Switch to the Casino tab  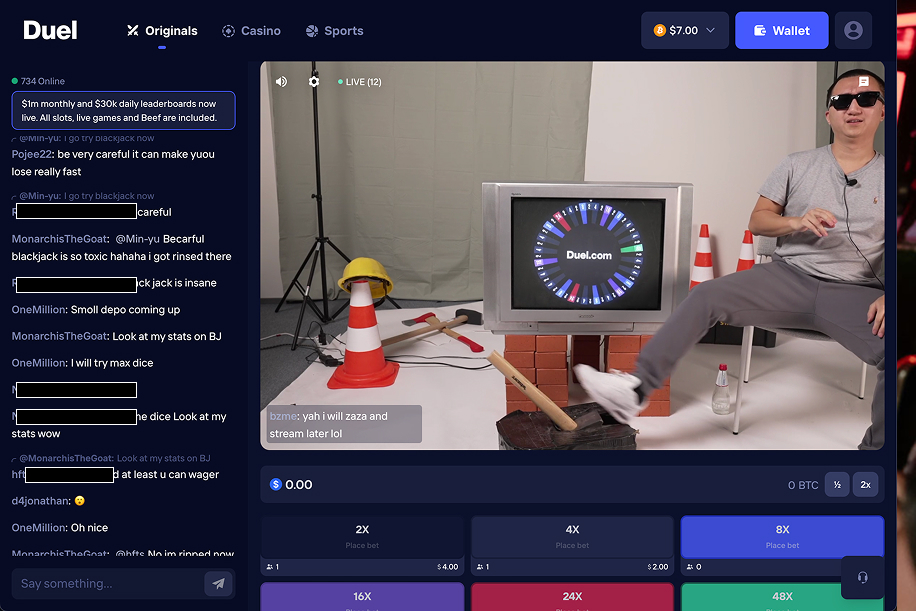[x=251, y=30]
